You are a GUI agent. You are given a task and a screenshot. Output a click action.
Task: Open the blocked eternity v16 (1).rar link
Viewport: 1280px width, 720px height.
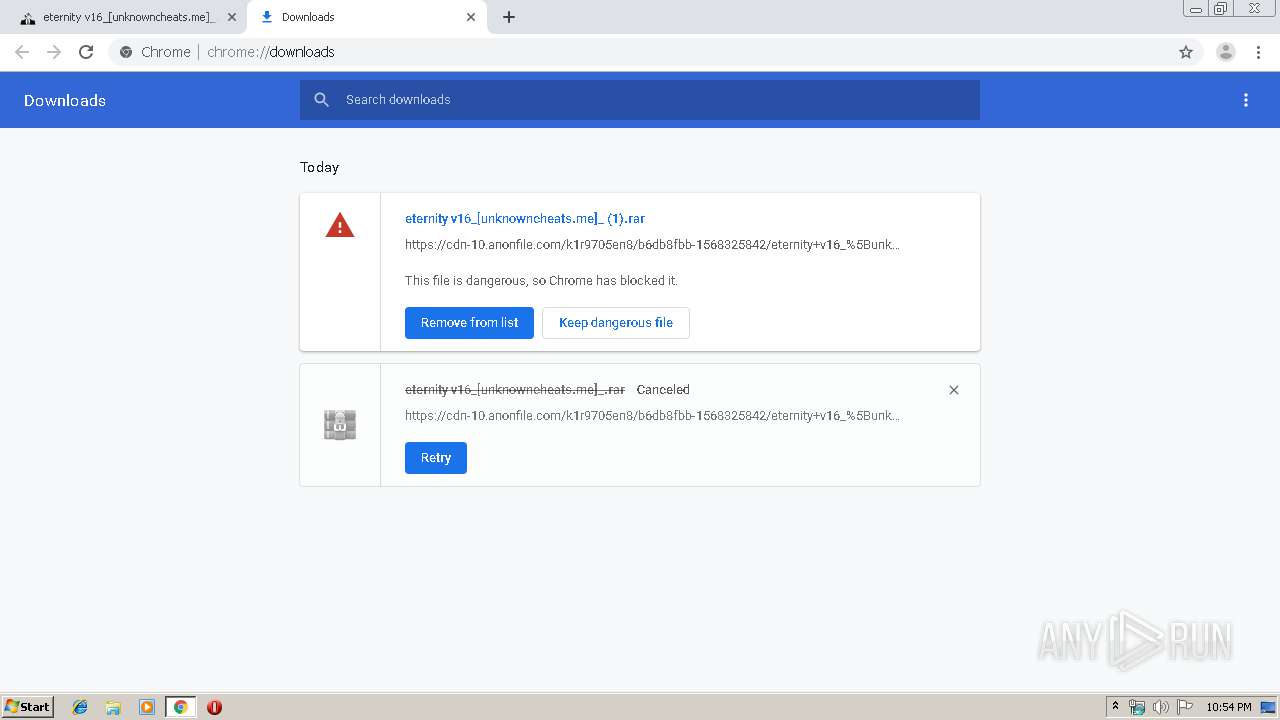[x=525, y=218]
